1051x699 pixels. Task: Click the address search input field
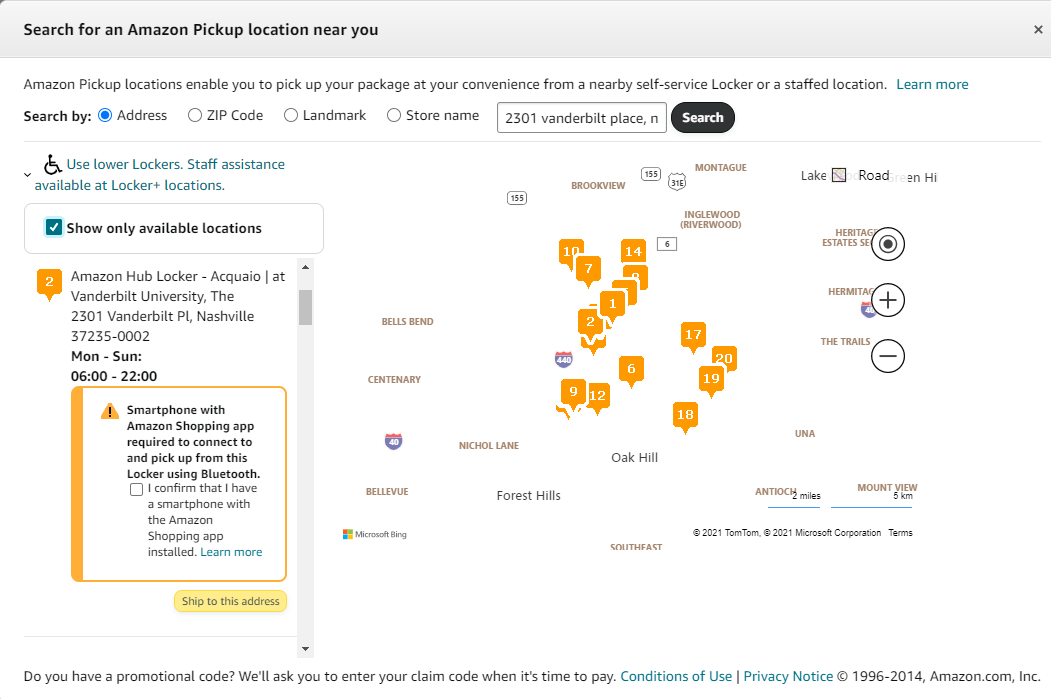[x=581, y=118]
